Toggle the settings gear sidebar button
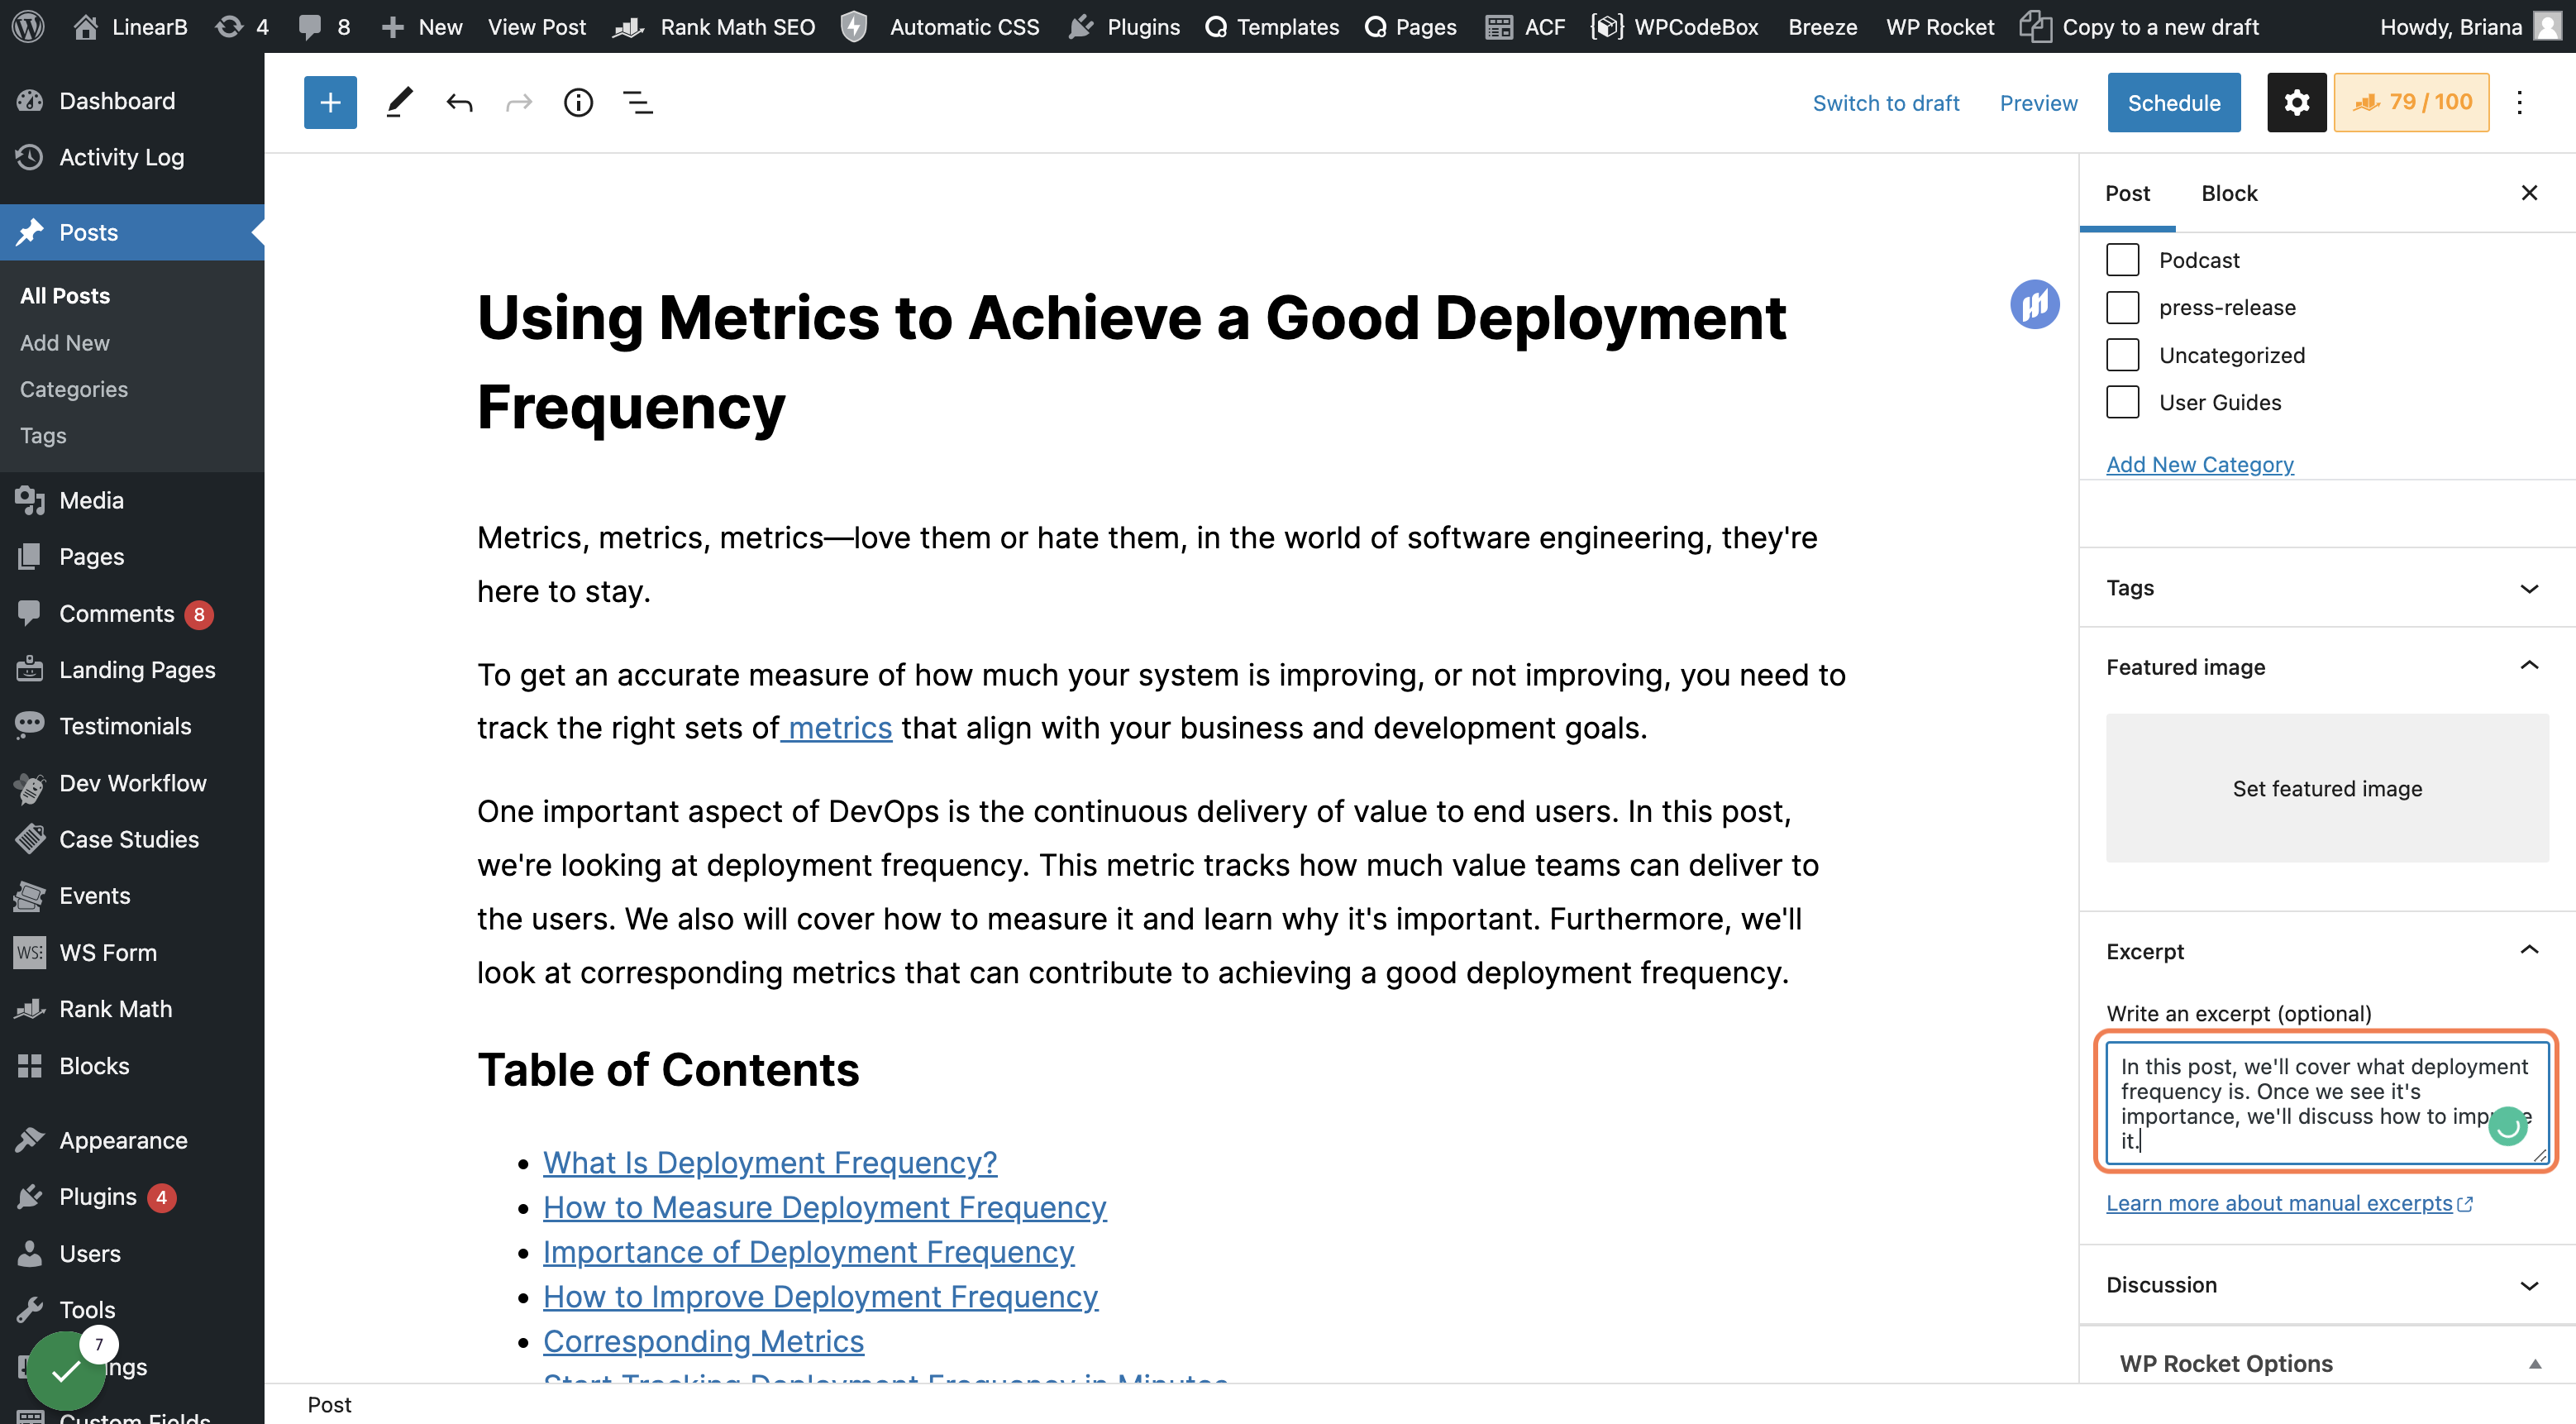 (2296, 102)
